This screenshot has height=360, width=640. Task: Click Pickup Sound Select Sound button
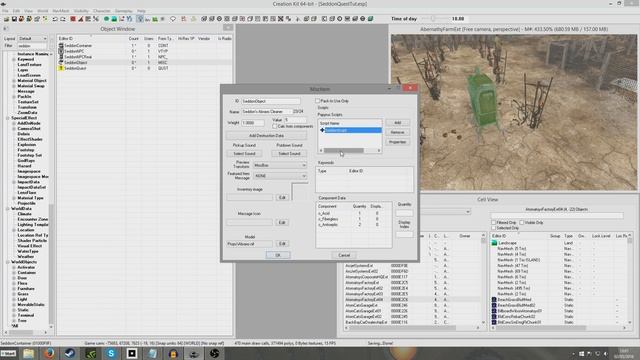pyautogui.click(x=244, y=153)
